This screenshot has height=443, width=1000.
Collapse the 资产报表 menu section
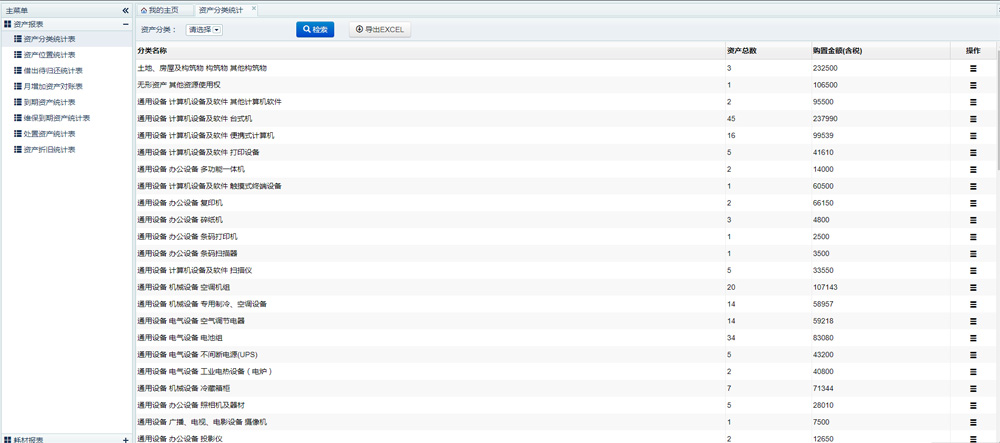coord(125,23)
